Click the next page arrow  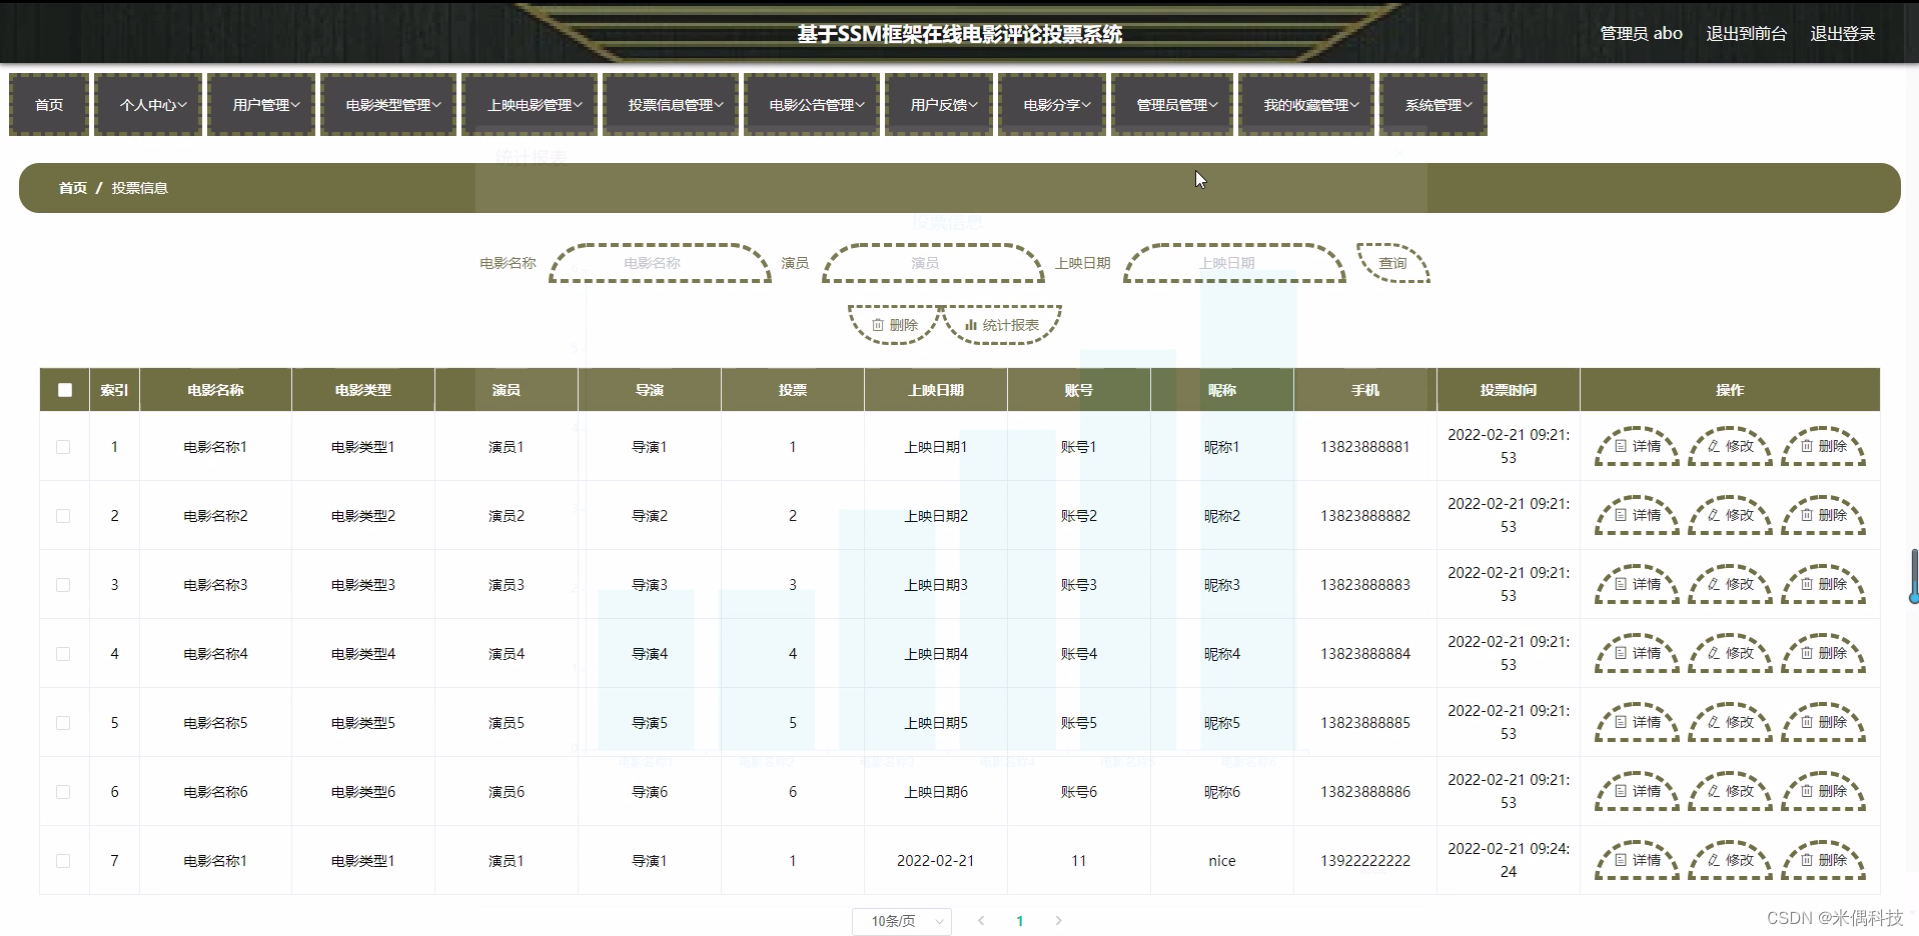[1058, 920]
